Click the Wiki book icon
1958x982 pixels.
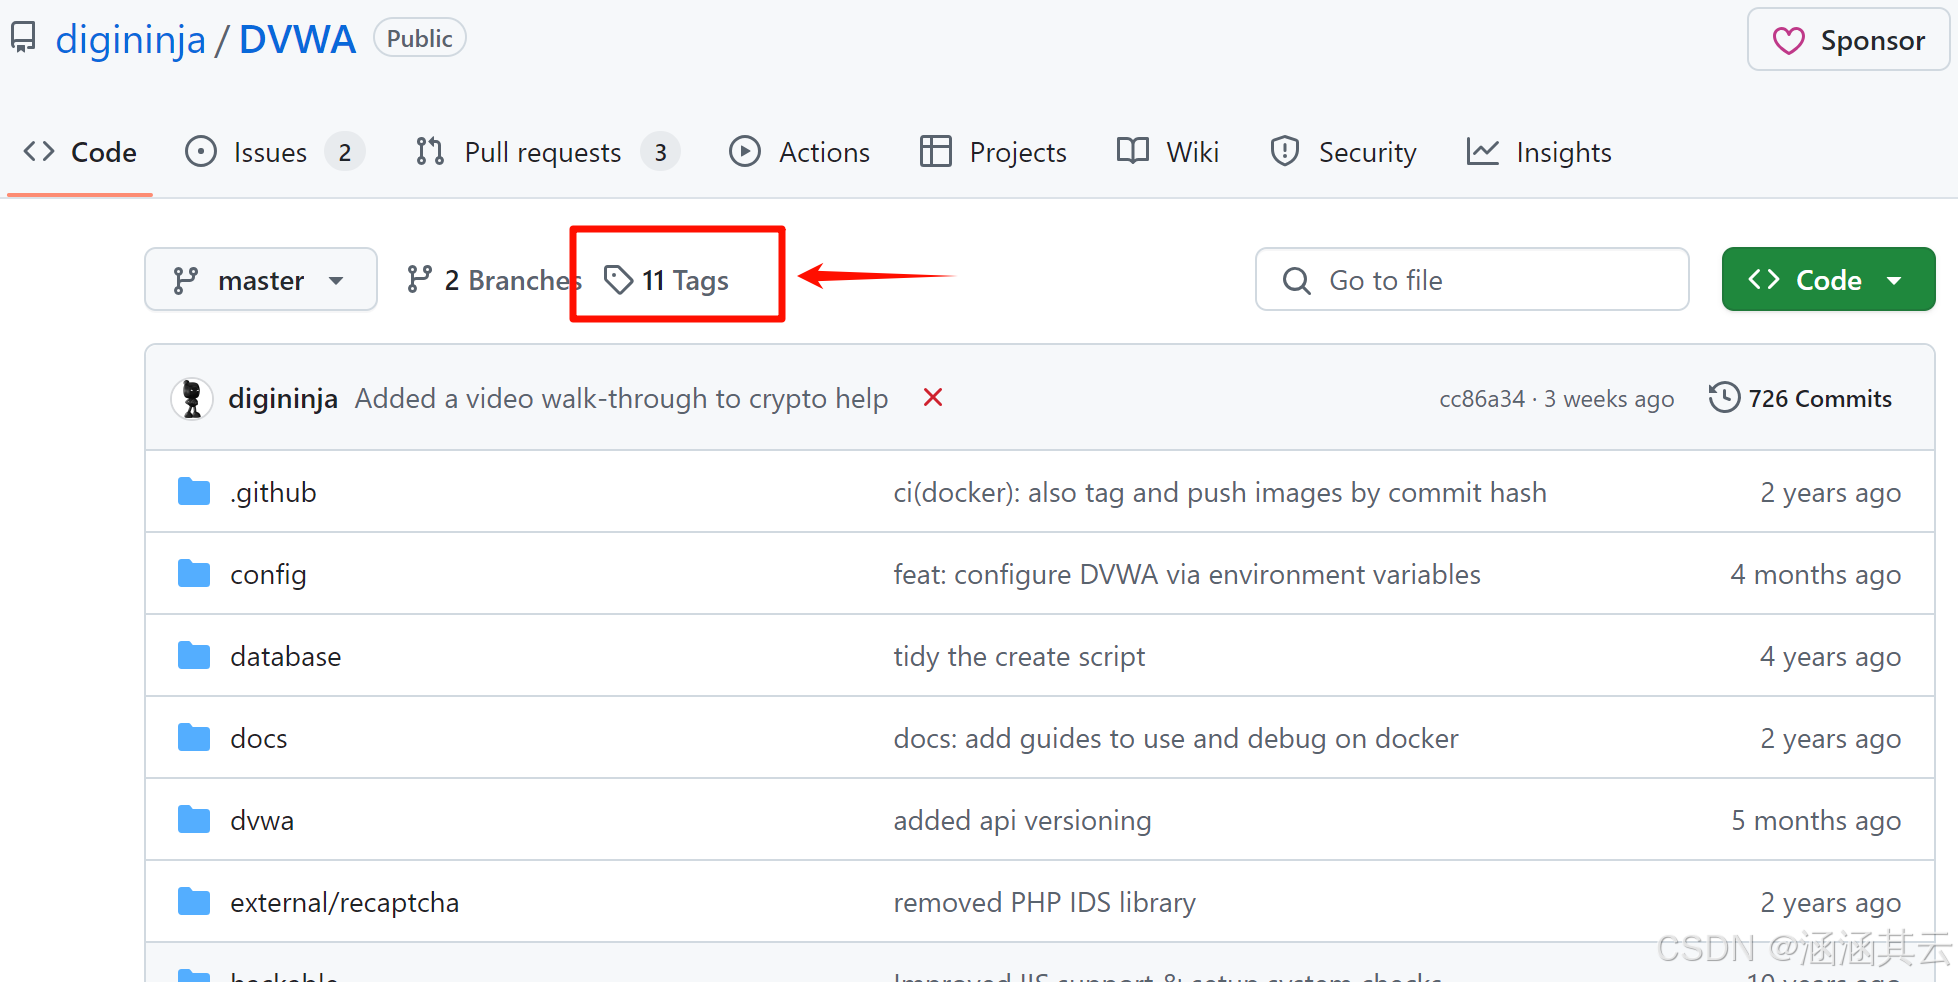point(1133,151)
